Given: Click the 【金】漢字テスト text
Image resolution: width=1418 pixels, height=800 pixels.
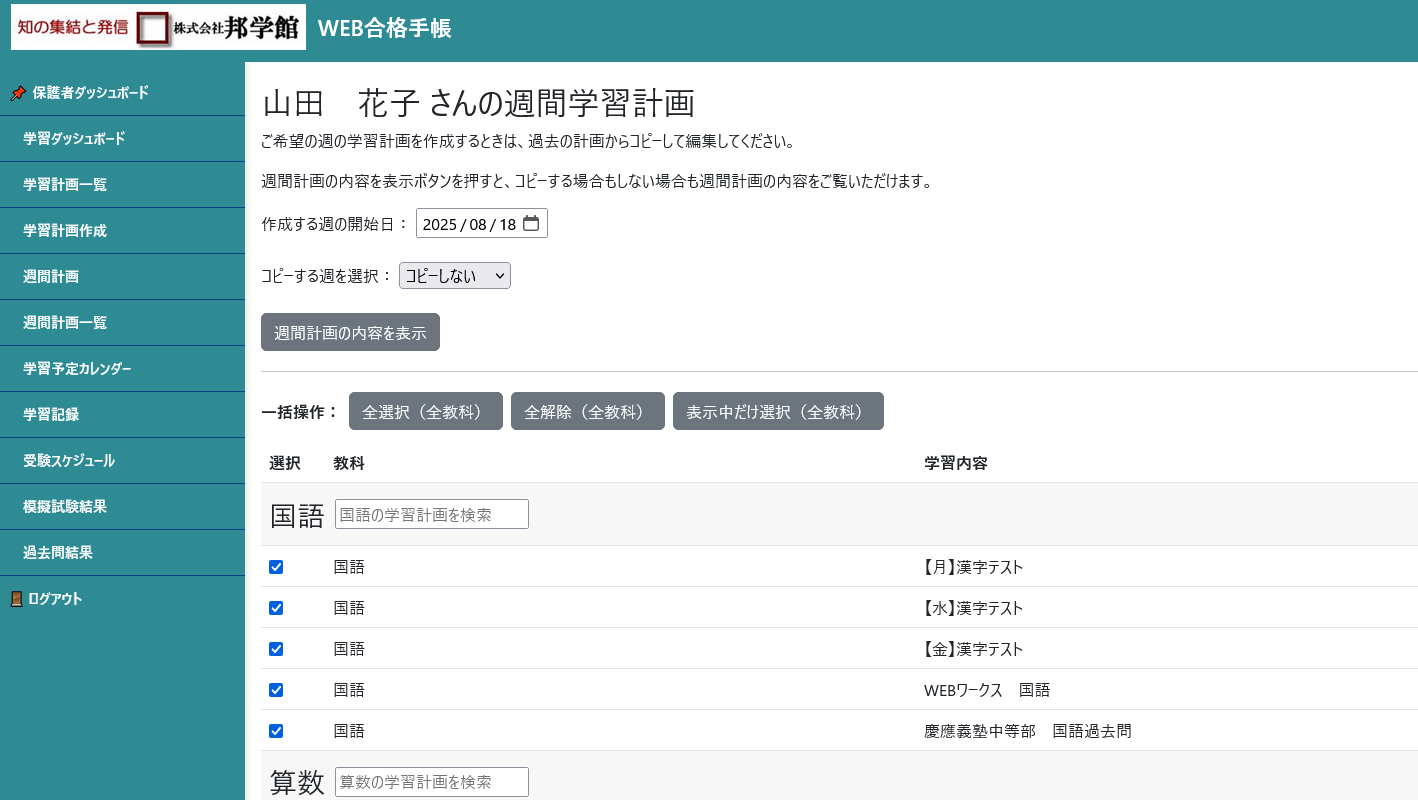Looking at the screenshot, I should (974, 649).
